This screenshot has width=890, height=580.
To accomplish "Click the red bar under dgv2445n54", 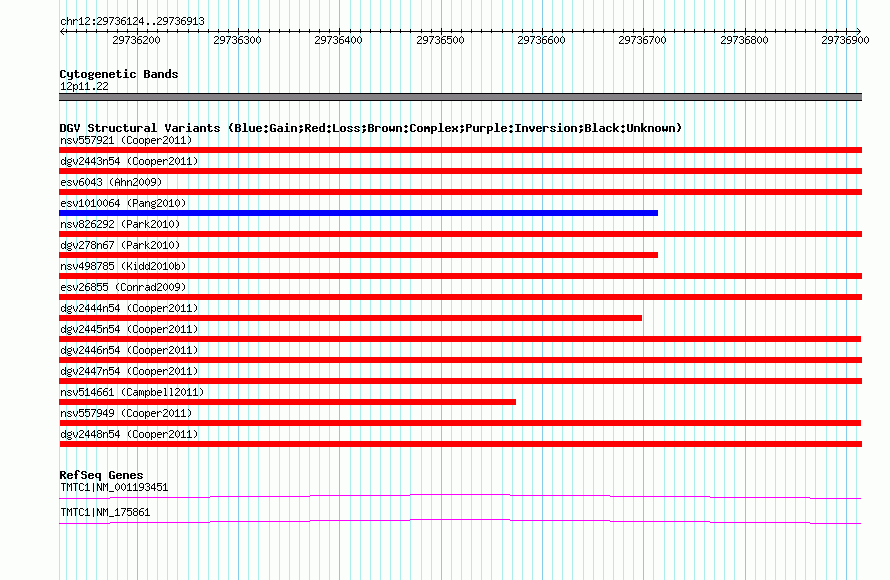I will pyautogui.click(x=460, y=339).
